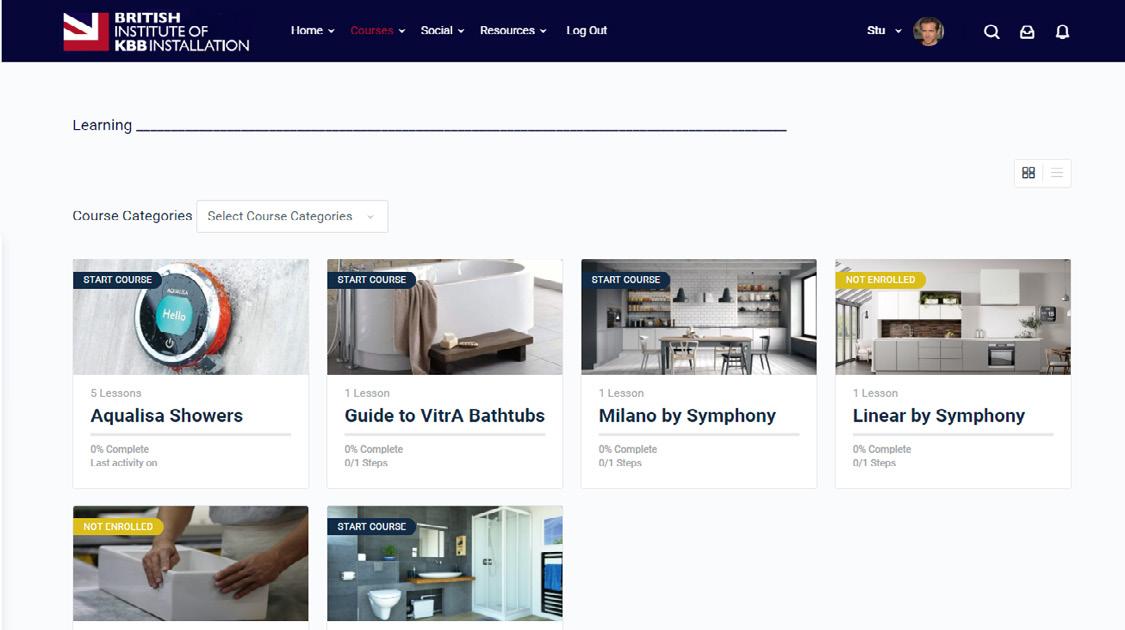
Task: Click '0% Complete' on Aqualisa Showers card
Action: point(120,449)
